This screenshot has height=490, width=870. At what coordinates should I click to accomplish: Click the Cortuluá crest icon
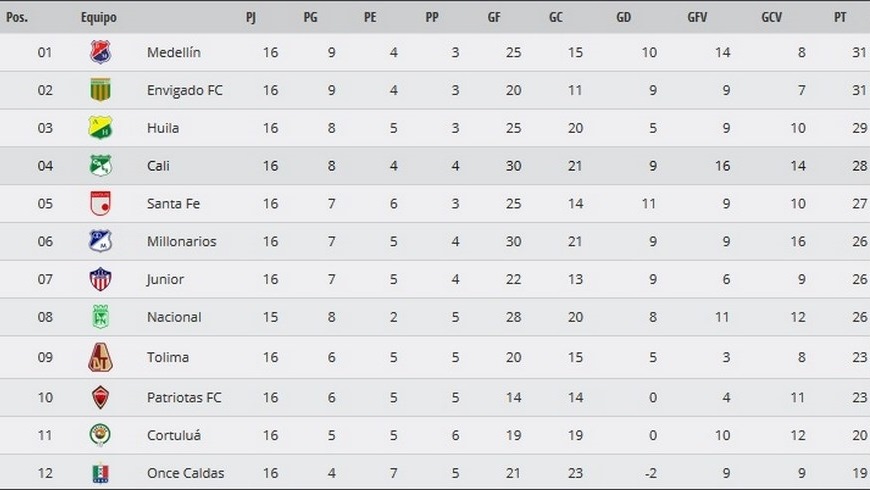tap(100, 435)
